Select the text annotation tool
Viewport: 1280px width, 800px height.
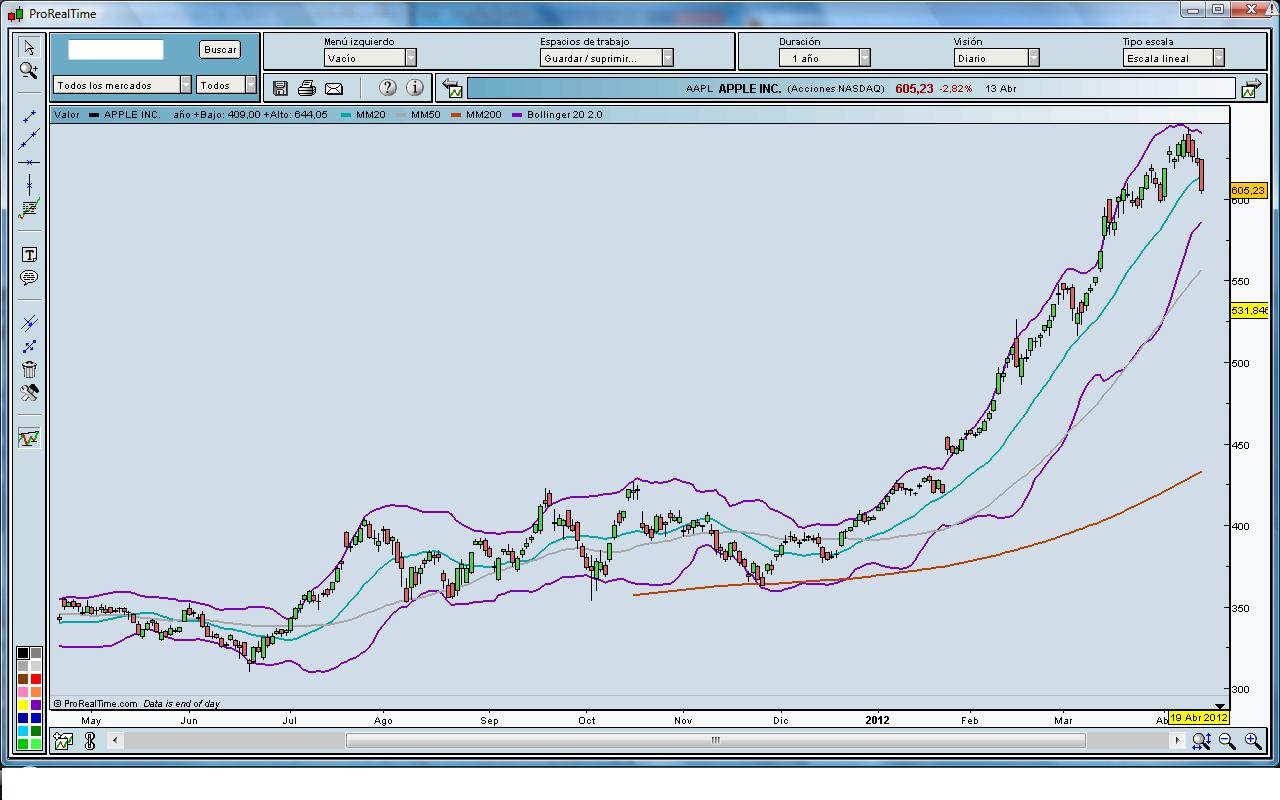point(29,255)
